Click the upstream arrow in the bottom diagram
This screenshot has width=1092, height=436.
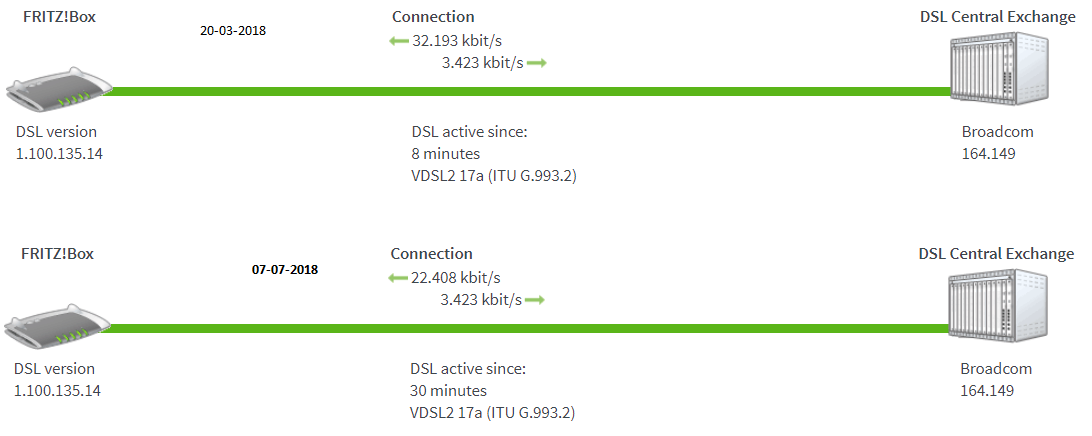click(x=535, y=299)
